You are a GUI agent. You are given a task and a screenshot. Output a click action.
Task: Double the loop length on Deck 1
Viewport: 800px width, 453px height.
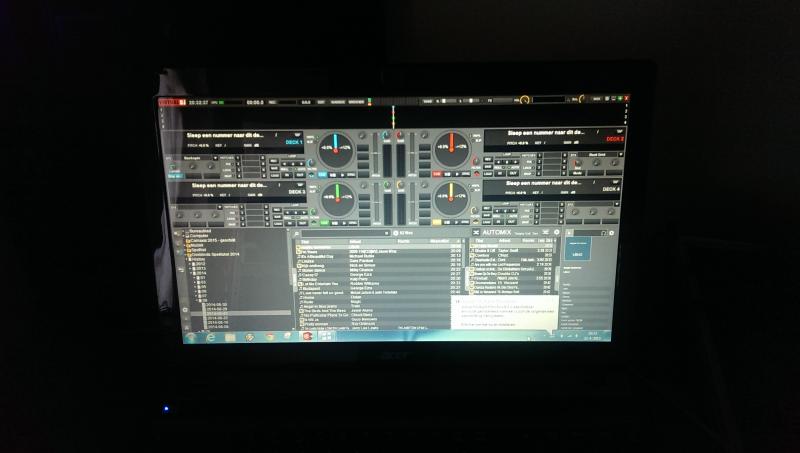302,164
